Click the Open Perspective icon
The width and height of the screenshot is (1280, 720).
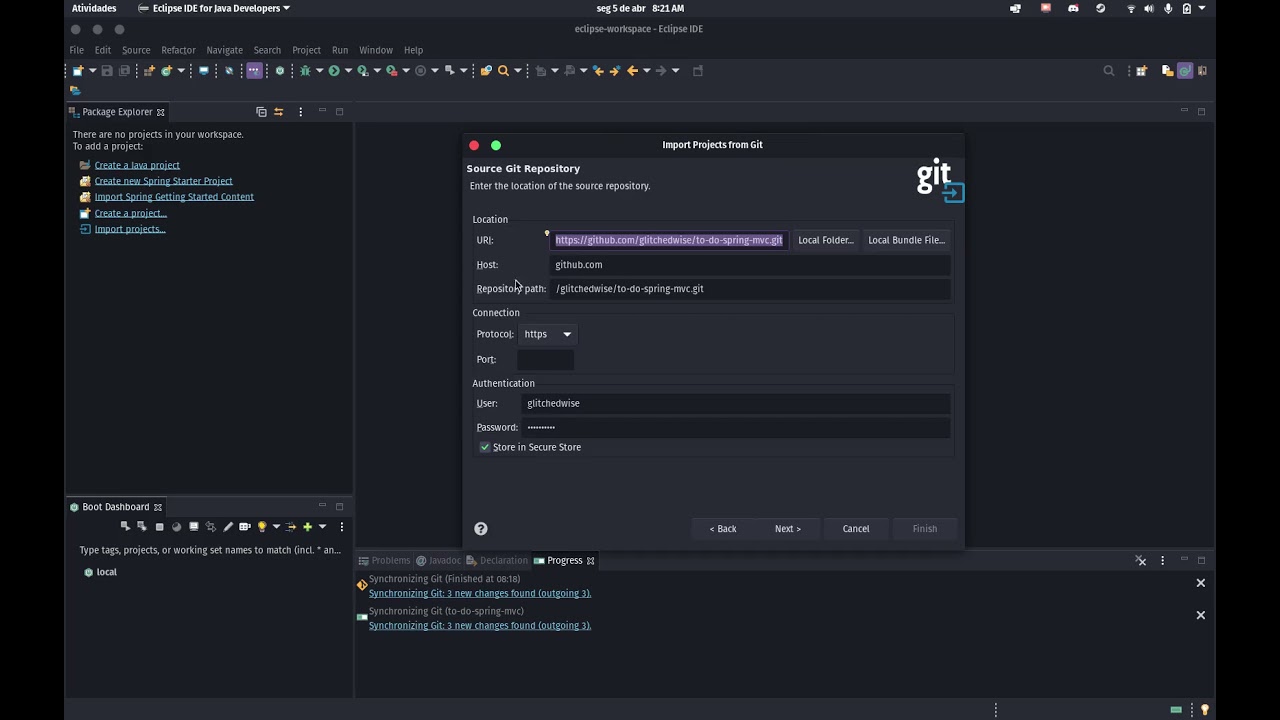[1141, 70]
